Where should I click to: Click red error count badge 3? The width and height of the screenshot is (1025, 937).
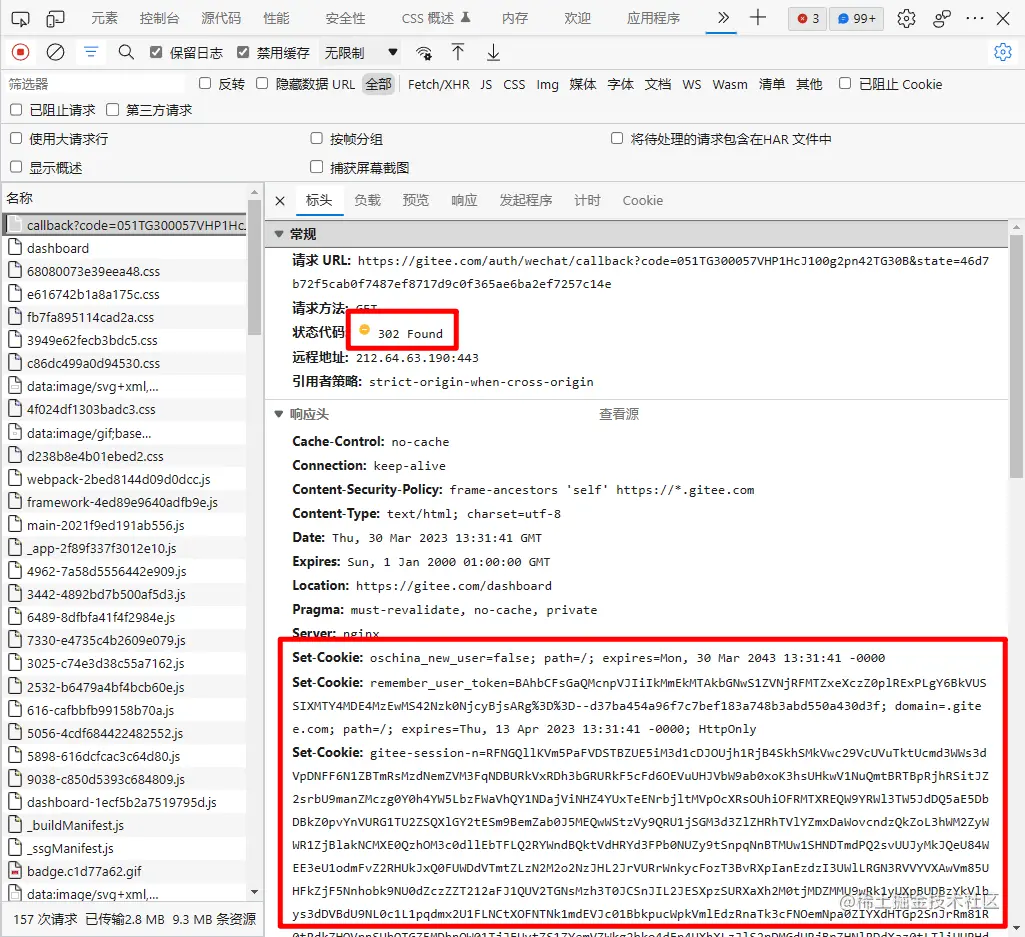(808, 19)
